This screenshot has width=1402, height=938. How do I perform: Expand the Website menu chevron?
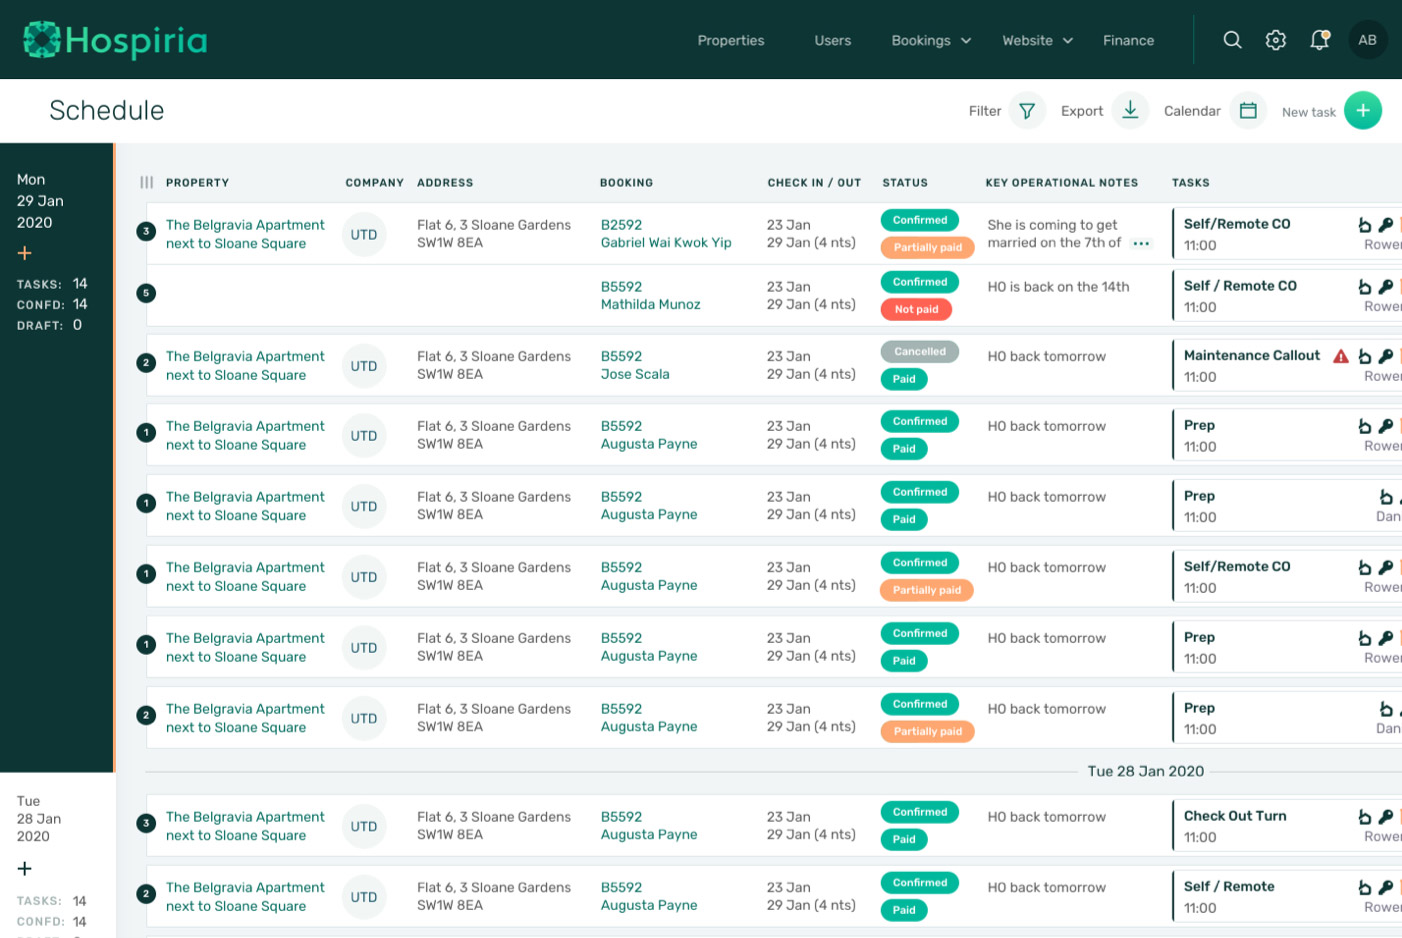point(1068,41)
